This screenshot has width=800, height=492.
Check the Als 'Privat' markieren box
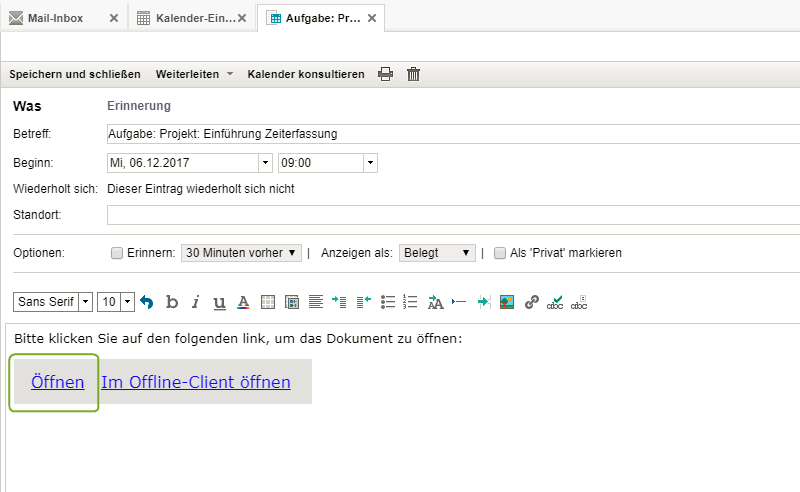(500, 253)
